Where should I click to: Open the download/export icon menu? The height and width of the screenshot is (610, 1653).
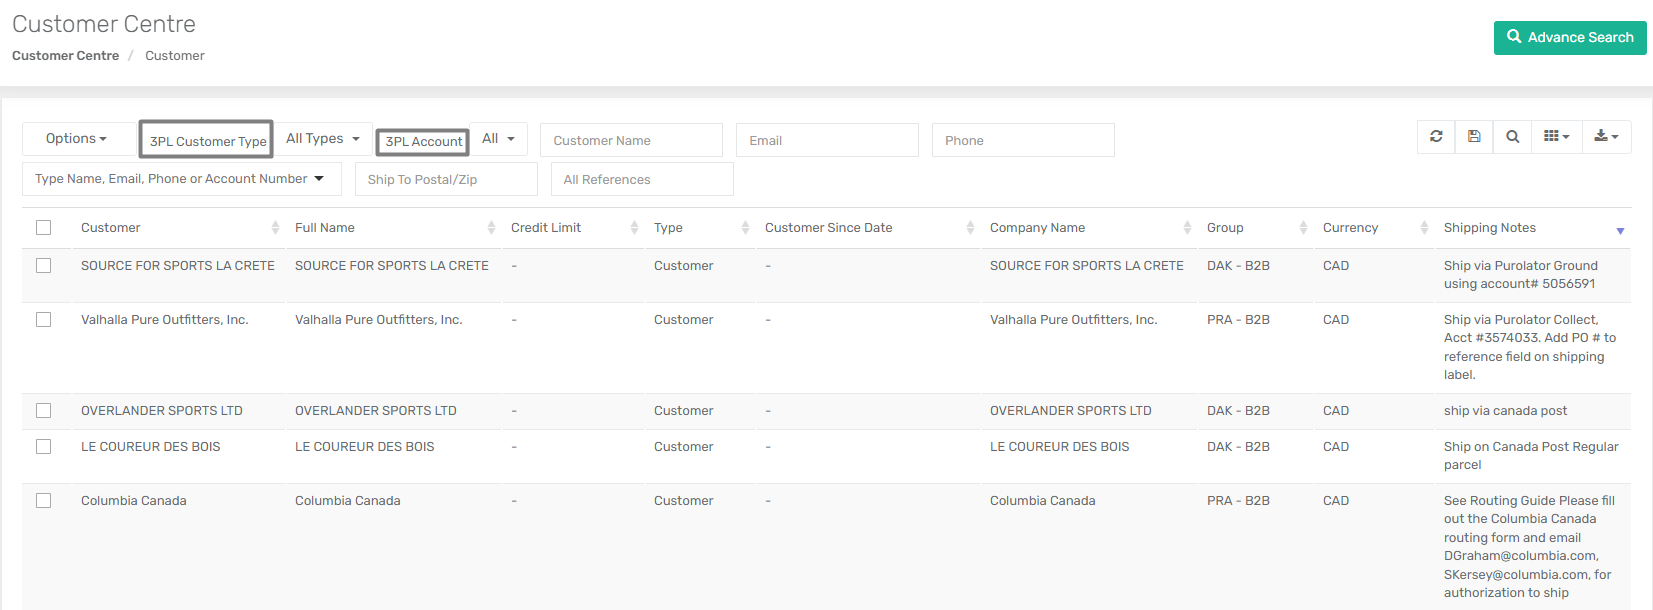click(x=1606, y=137)
